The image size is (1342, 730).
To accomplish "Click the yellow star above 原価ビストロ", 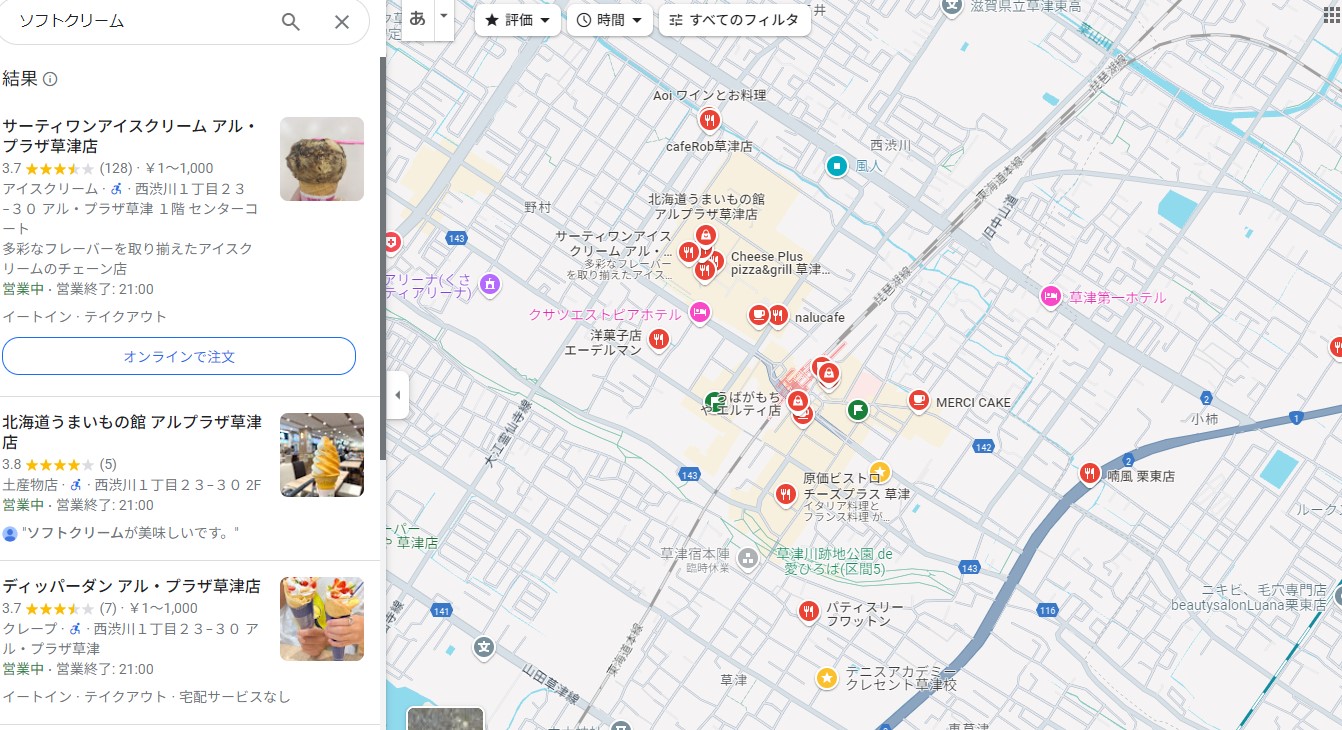I will pos(880,470).
